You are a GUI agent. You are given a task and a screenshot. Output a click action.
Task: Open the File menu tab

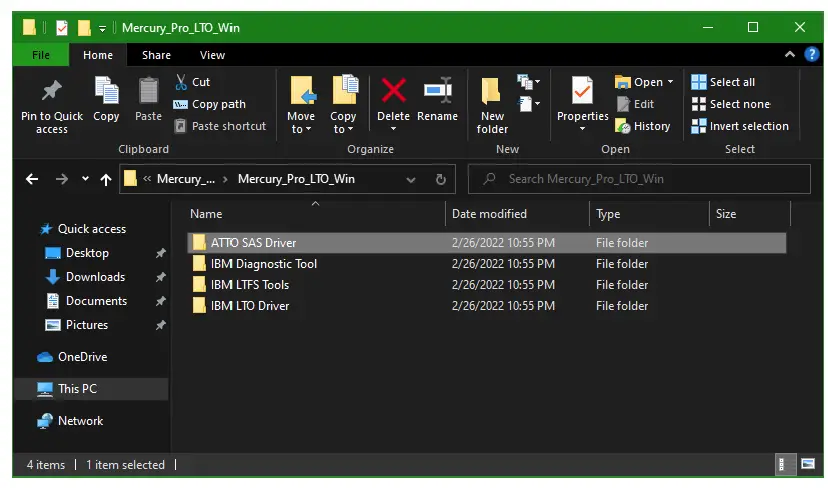click(42, 55)
